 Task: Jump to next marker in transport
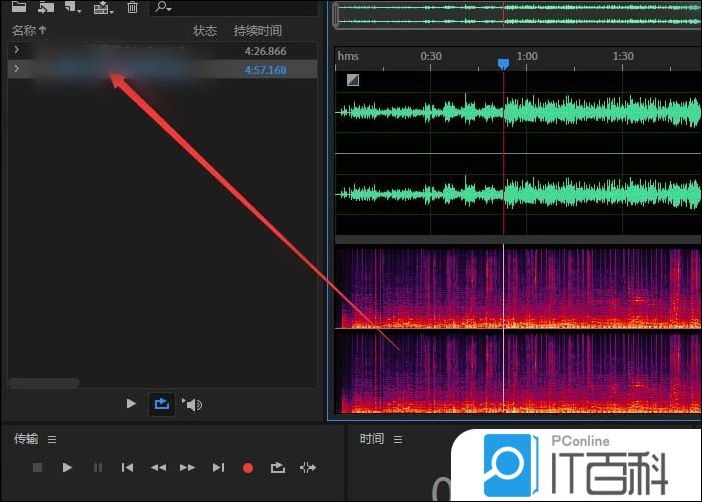coord(218,467)
